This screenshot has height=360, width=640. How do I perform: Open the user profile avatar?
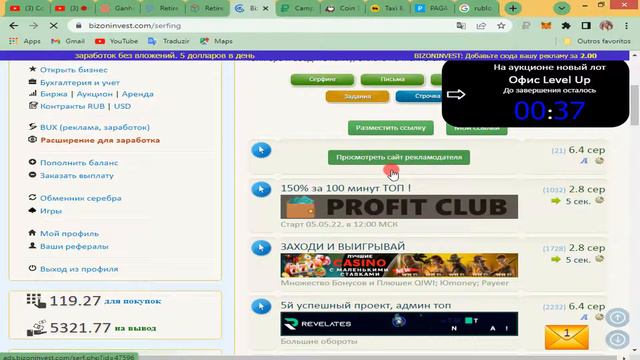click(606, 26)
